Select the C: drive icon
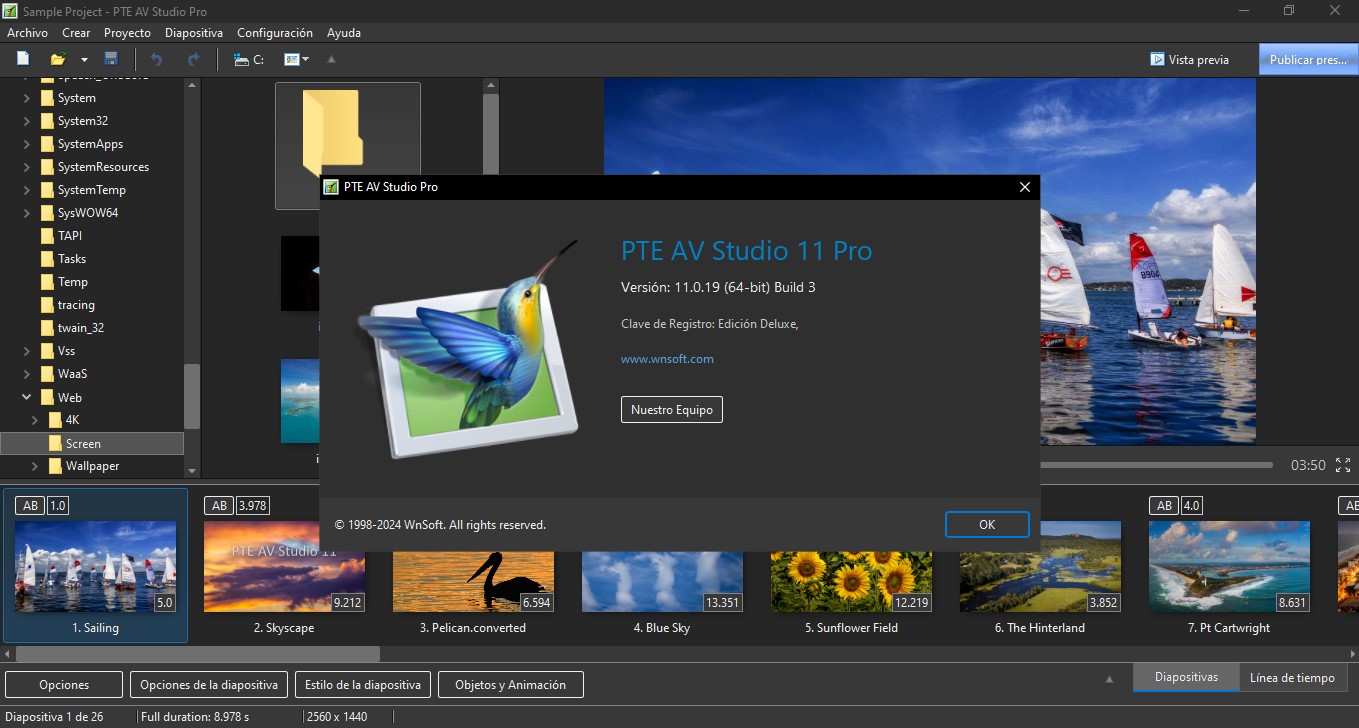 click(x=247, y=58)
